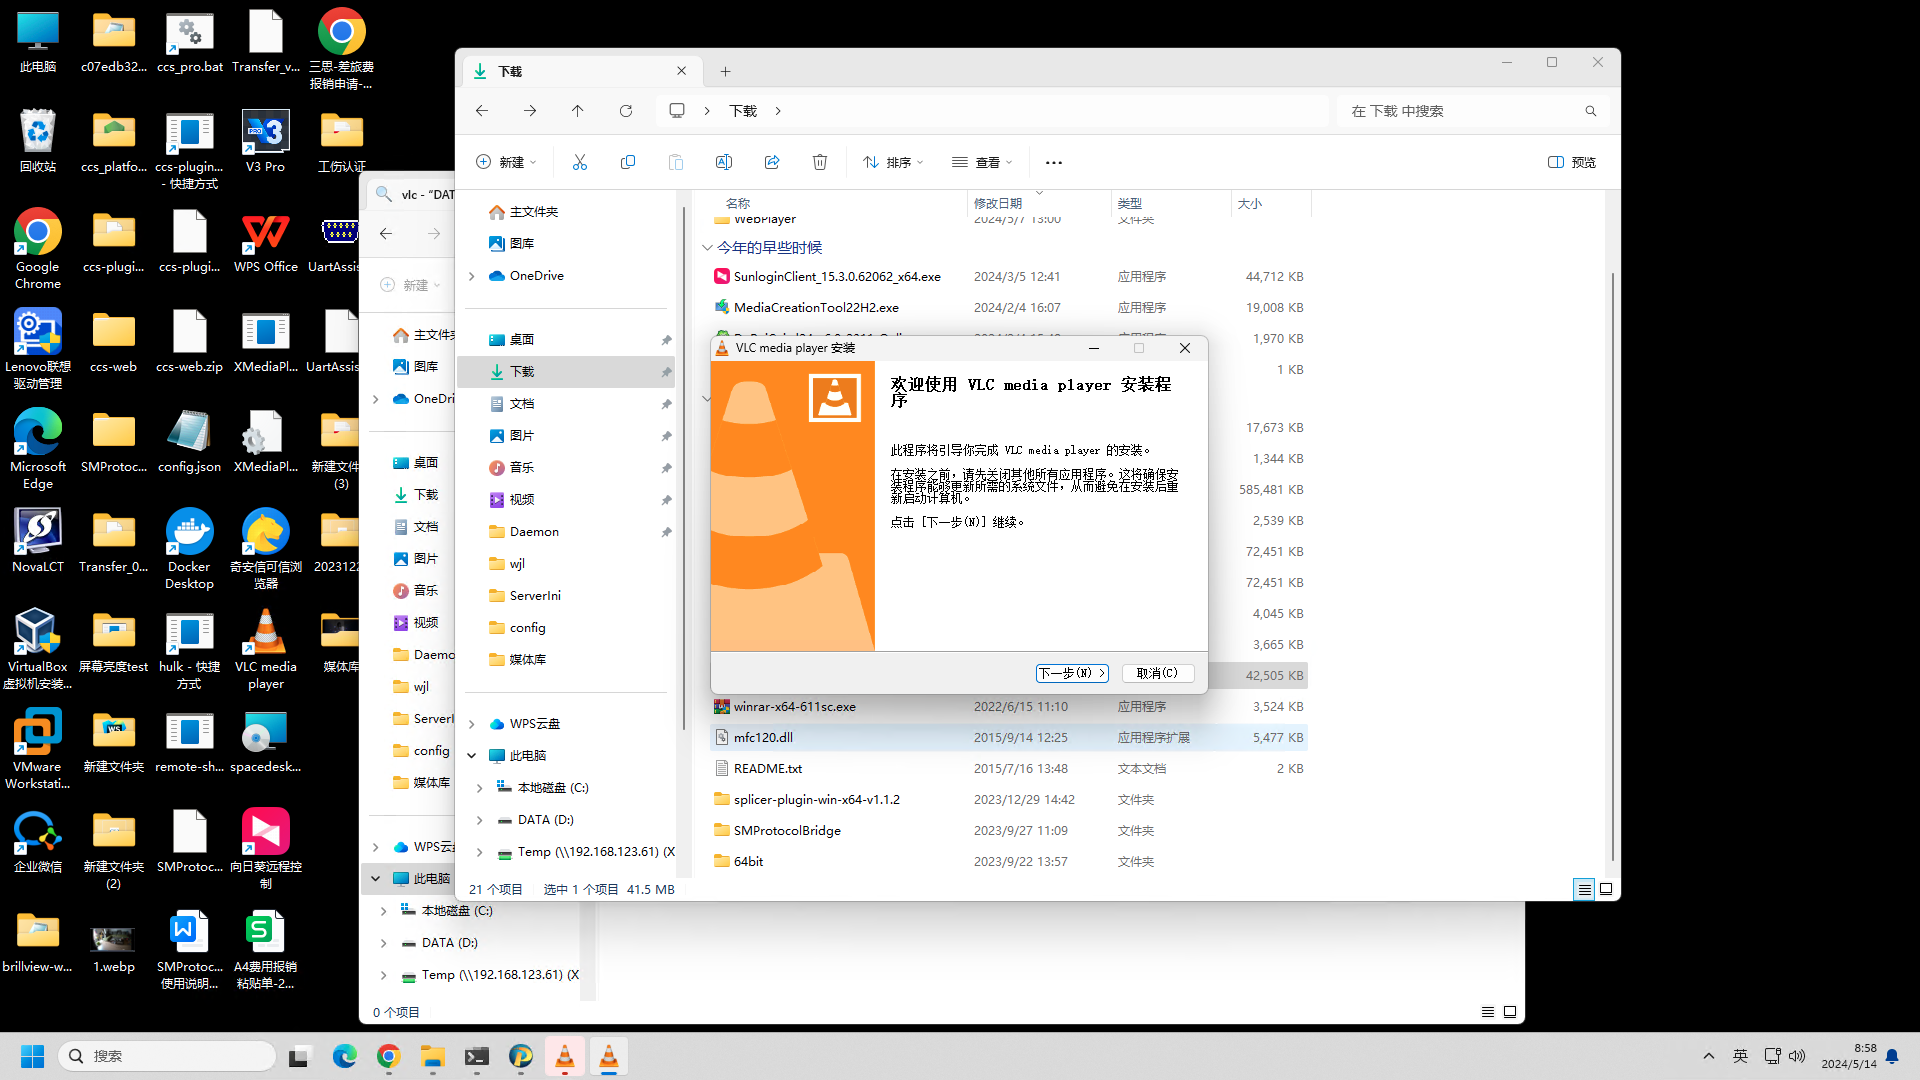This screenshot has width=1920, height=1080.
Task: Click the delete trash icon in toolbar
Action: click(820, 162)
